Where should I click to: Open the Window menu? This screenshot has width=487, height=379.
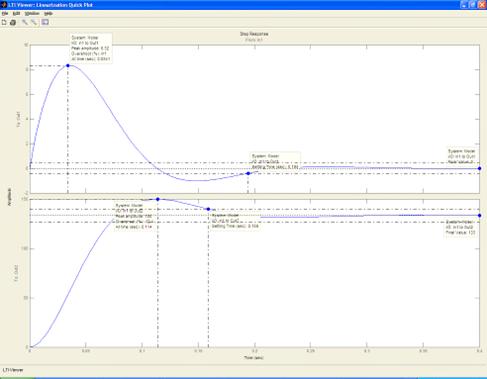[32, 14]
